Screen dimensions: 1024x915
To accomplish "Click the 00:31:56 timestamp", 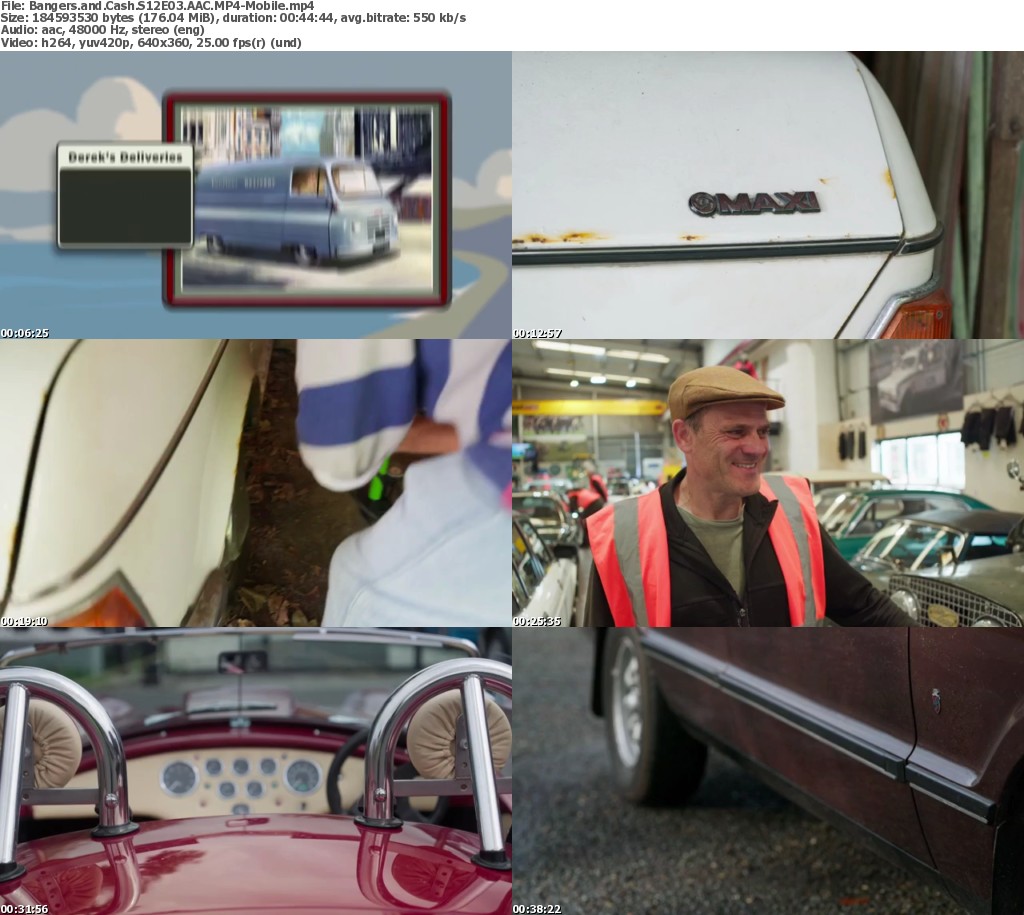I will (25, 909).
